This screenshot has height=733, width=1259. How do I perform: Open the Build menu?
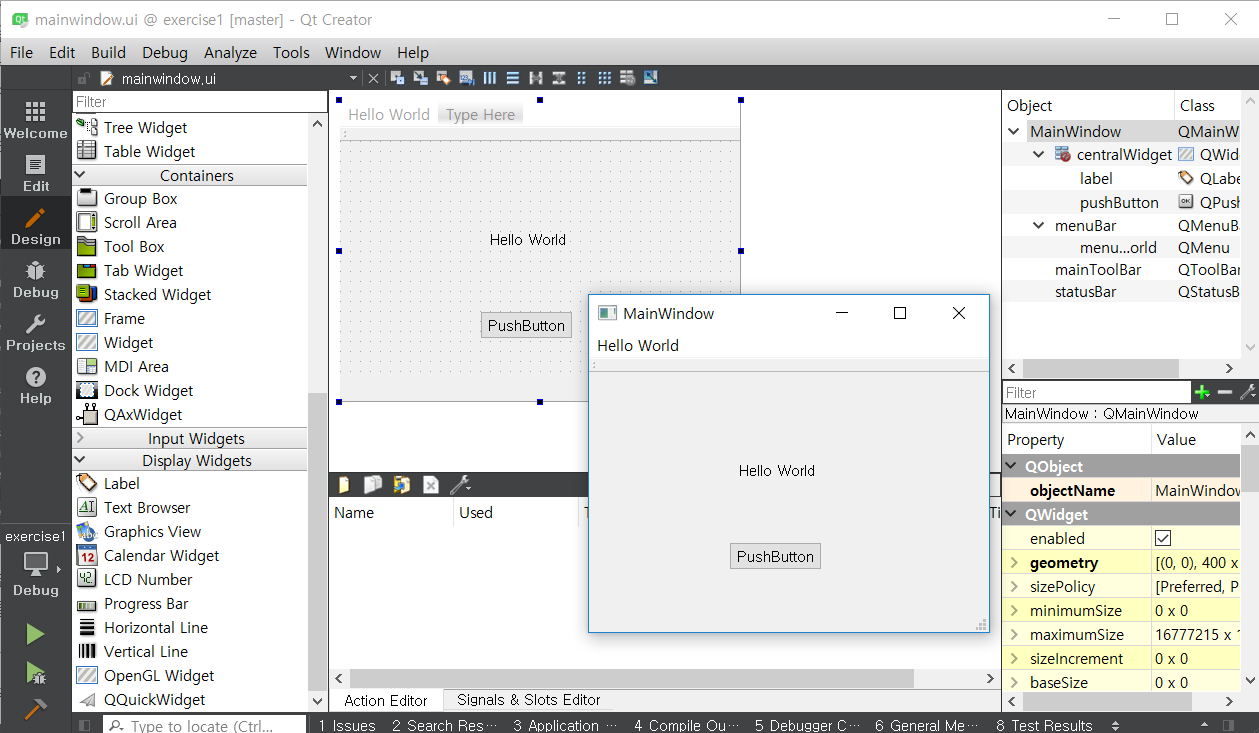click(x=108, y=53)
